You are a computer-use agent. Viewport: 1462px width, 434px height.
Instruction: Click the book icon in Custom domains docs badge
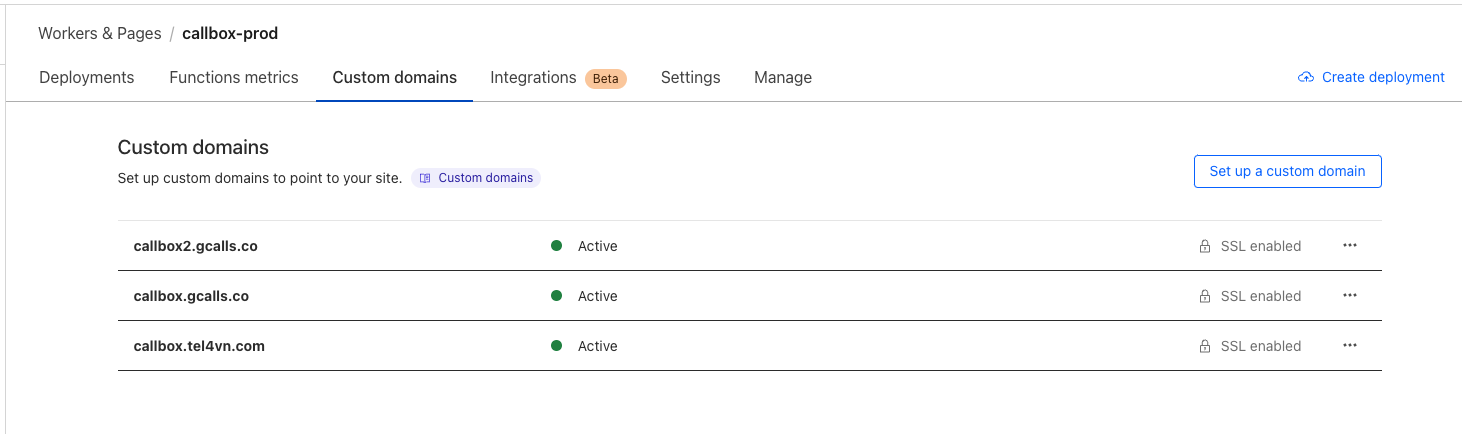tap(425, 178)
